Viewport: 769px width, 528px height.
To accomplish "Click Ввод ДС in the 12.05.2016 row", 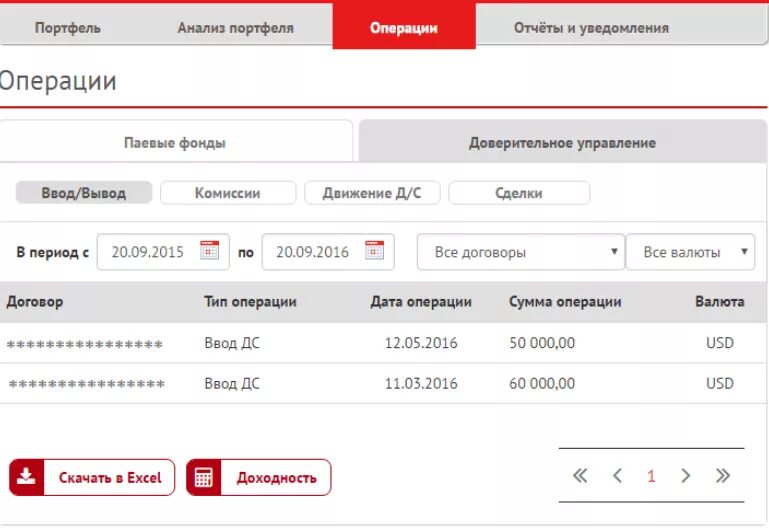I will [x=232, y=342].
